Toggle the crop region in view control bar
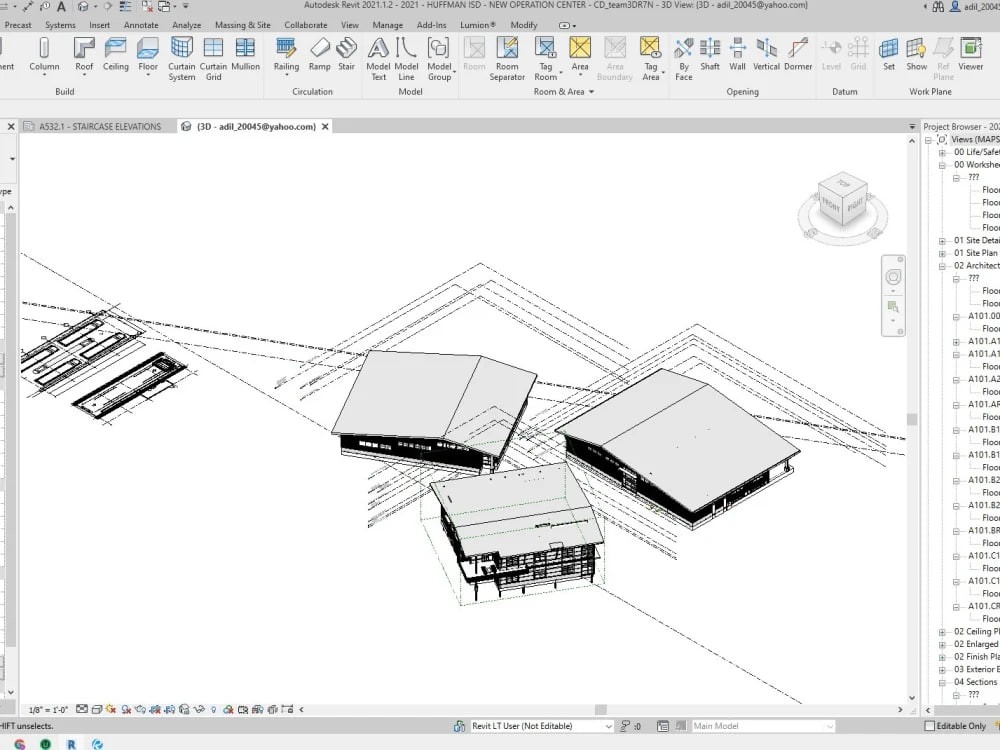 pos(170,706)
